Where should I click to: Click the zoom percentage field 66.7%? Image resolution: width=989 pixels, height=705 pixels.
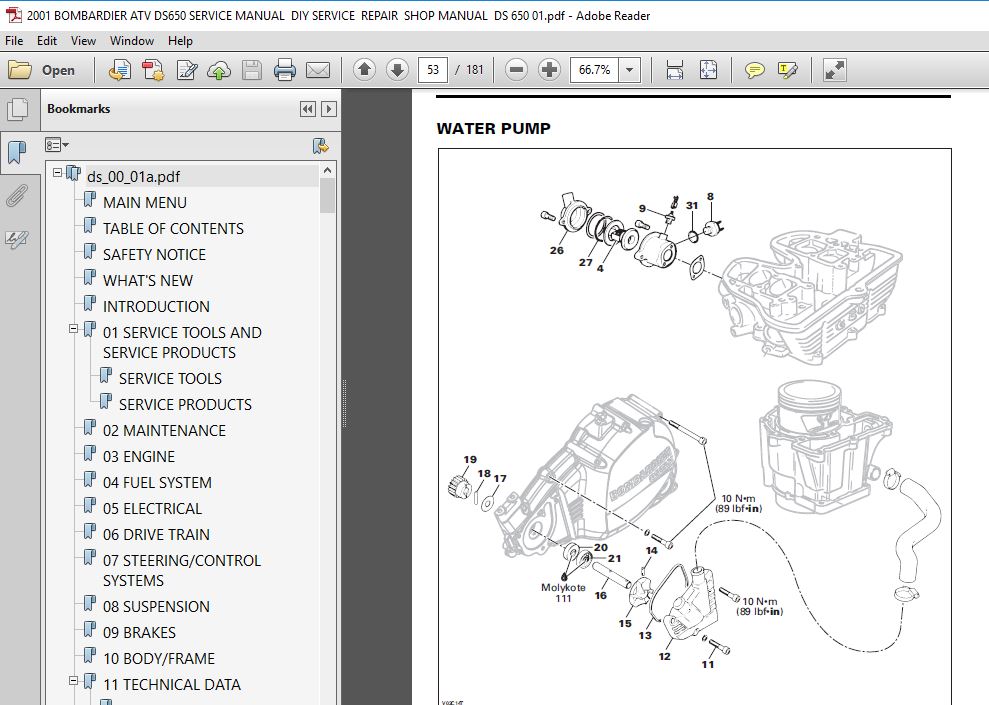coord(594,70)
